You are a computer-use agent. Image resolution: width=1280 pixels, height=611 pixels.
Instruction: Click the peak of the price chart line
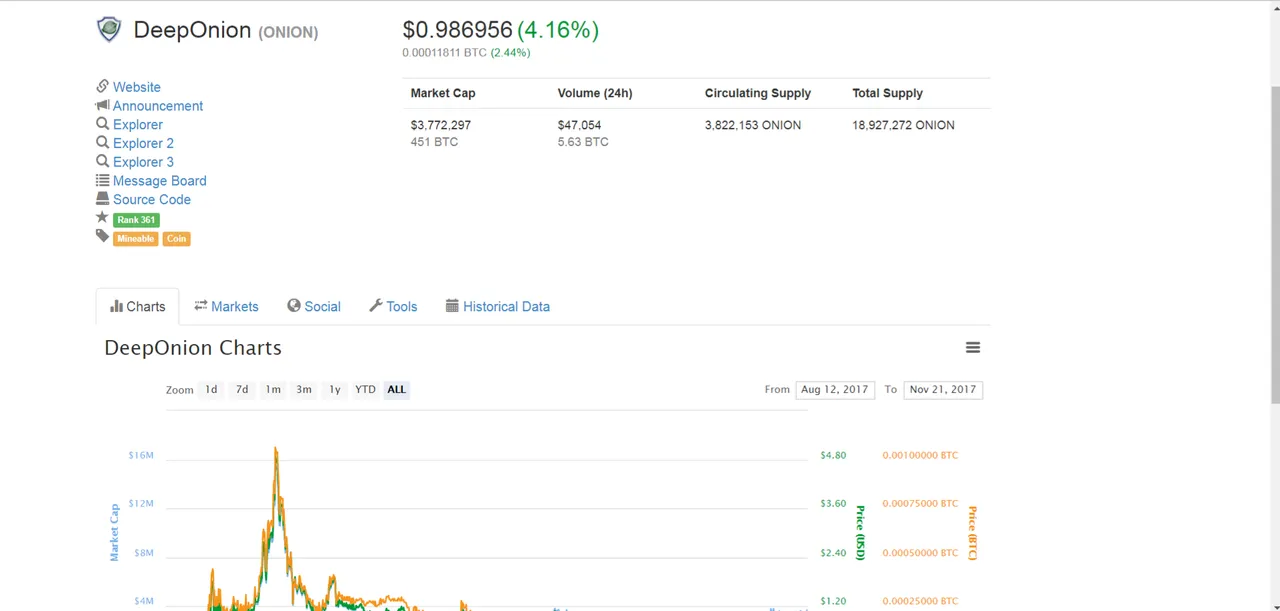[276, 449]
